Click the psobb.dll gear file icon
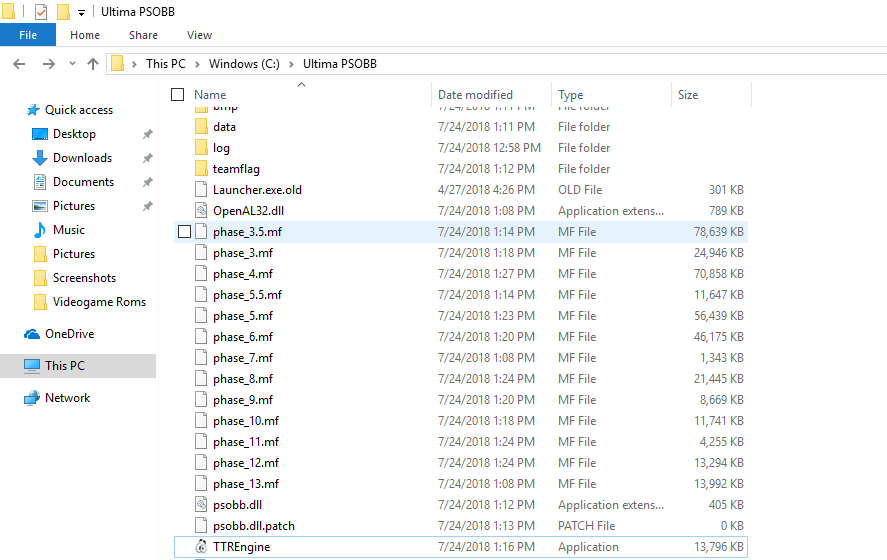The height and width of the screenshot is (560, 887). pos(201,505)
